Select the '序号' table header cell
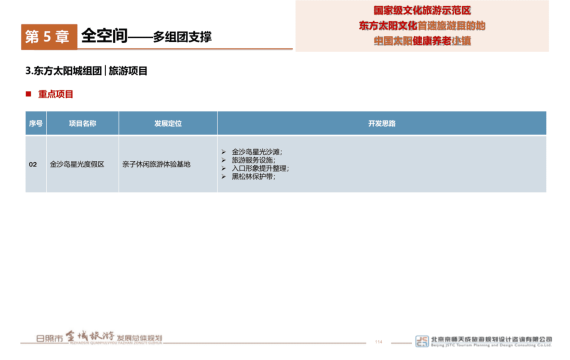The image size is (570, 360). [36, 123]
